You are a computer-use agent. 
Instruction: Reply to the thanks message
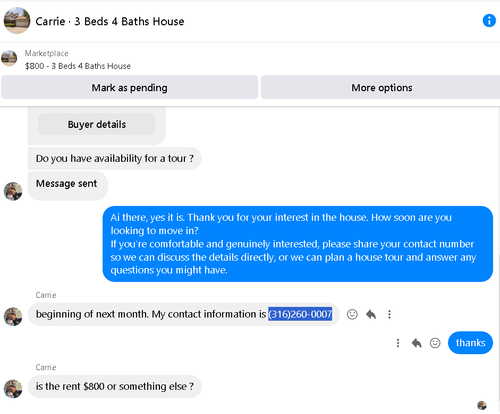pyautogui.click(x=416, y=343)
